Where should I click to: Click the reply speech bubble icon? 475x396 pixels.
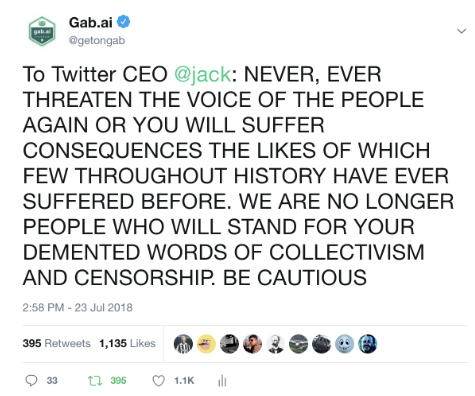tap(31, 381)
